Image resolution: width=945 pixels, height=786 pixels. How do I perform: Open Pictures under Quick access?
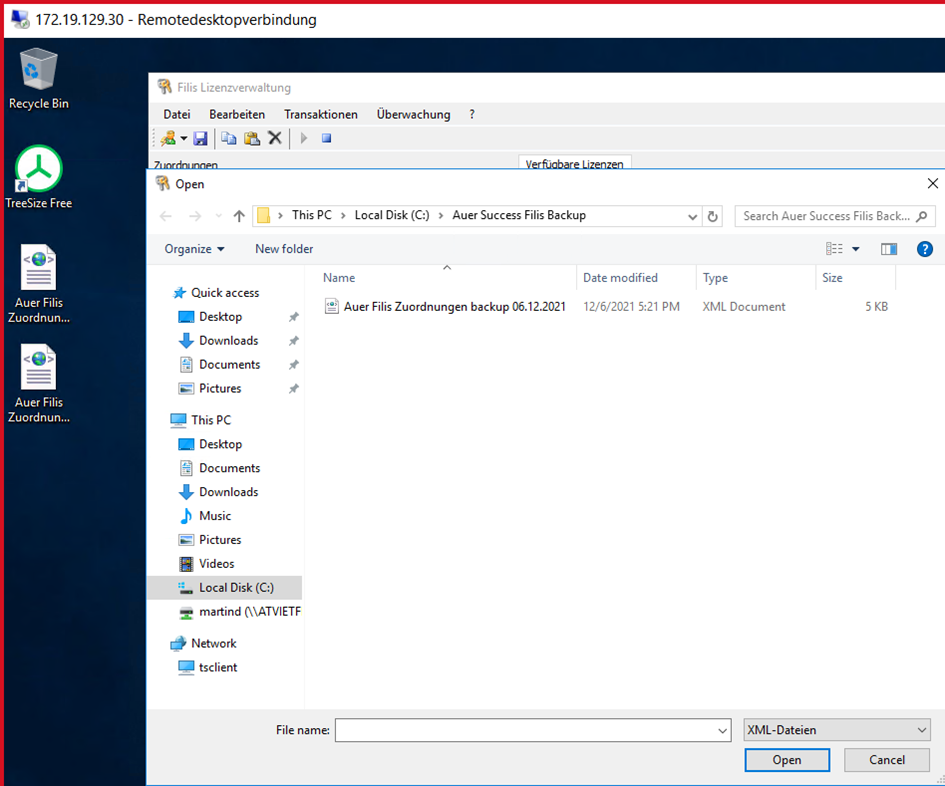click(x=220, y=389)
